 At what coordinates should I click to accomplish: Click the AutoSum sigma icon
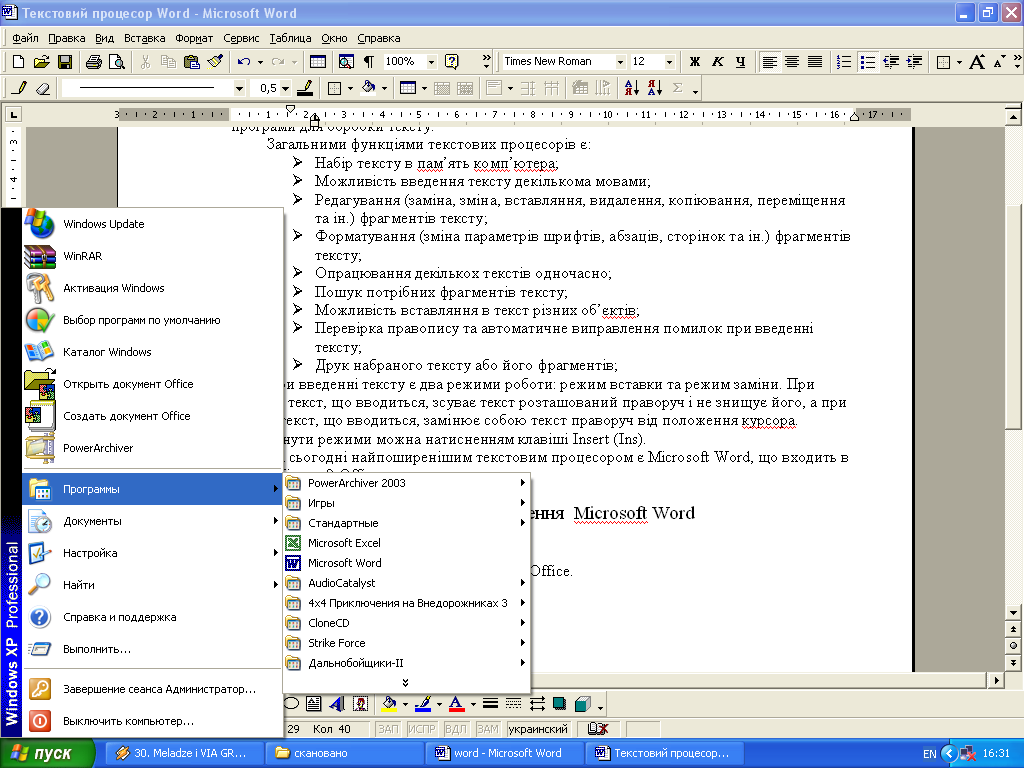[x=678, y=88]
